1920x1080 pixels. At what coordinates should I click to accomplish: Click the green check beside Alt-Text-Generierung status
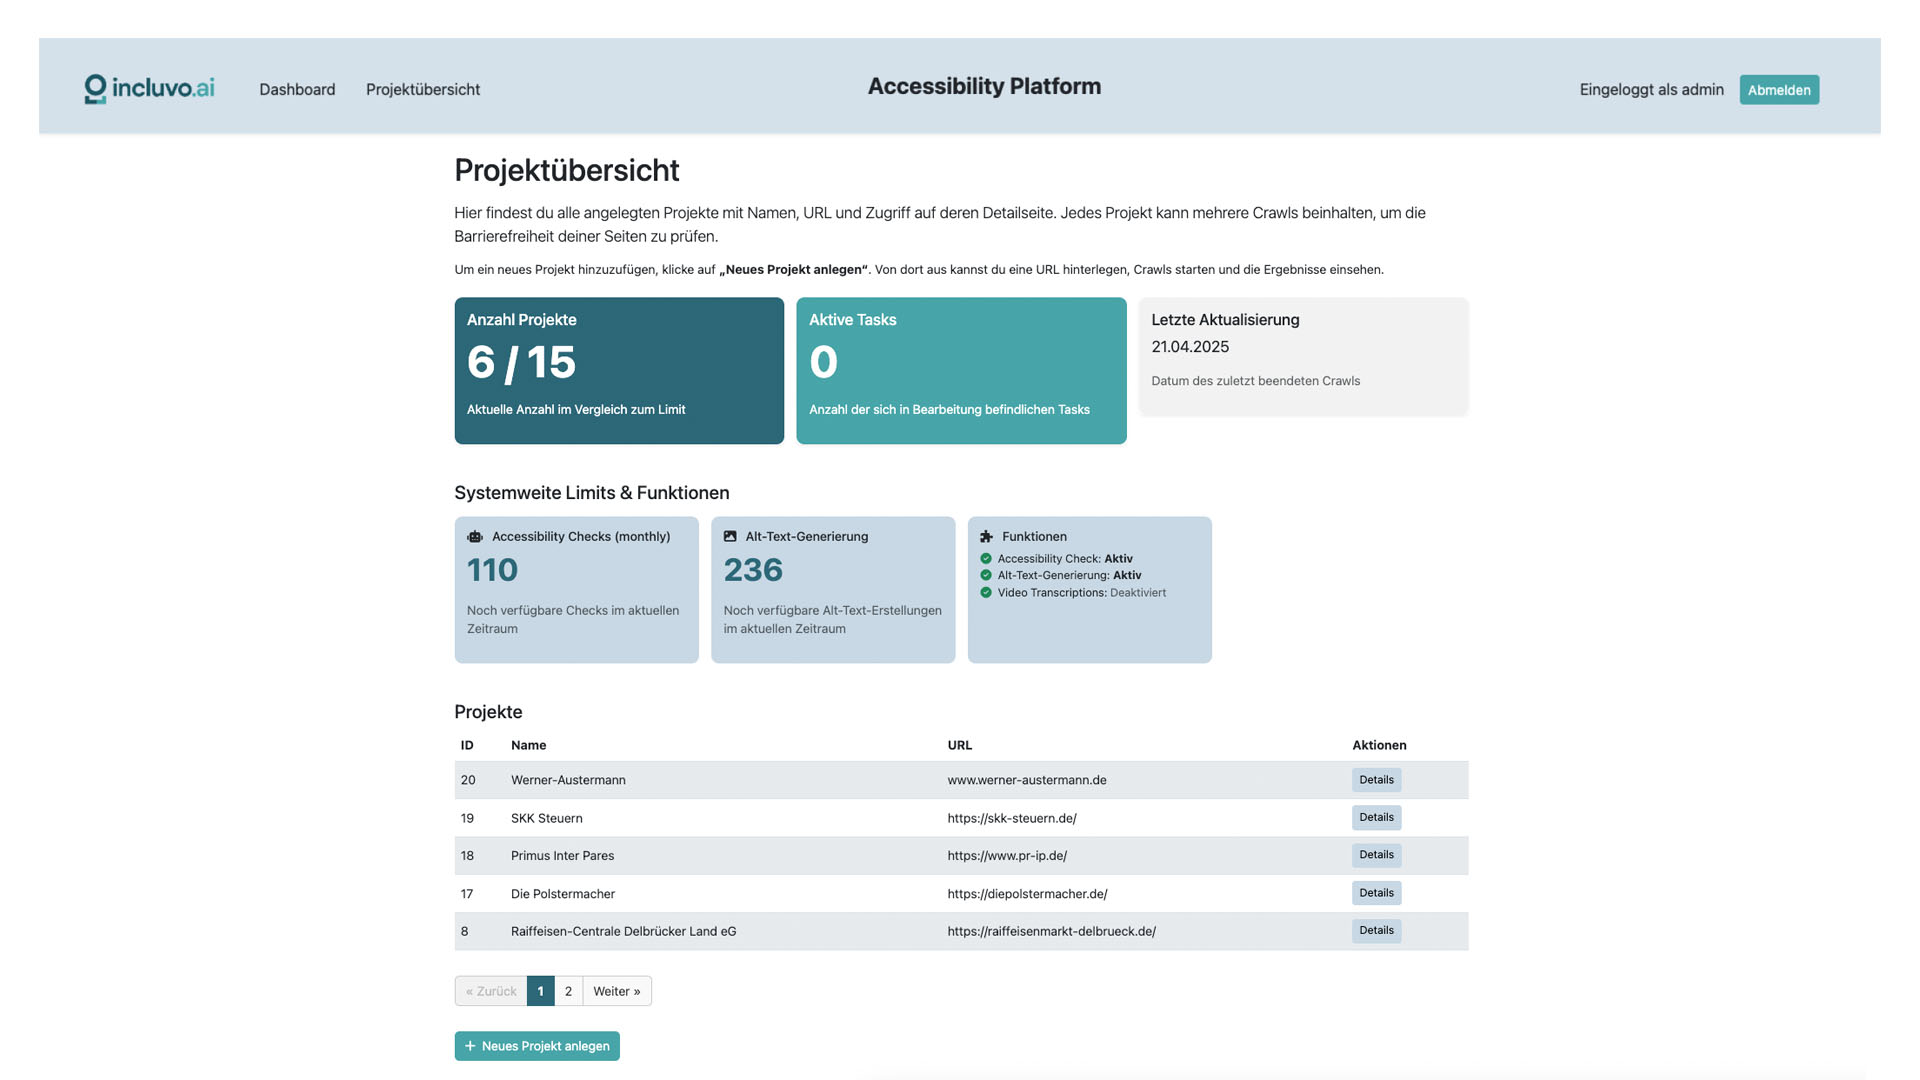coord(988,575)
